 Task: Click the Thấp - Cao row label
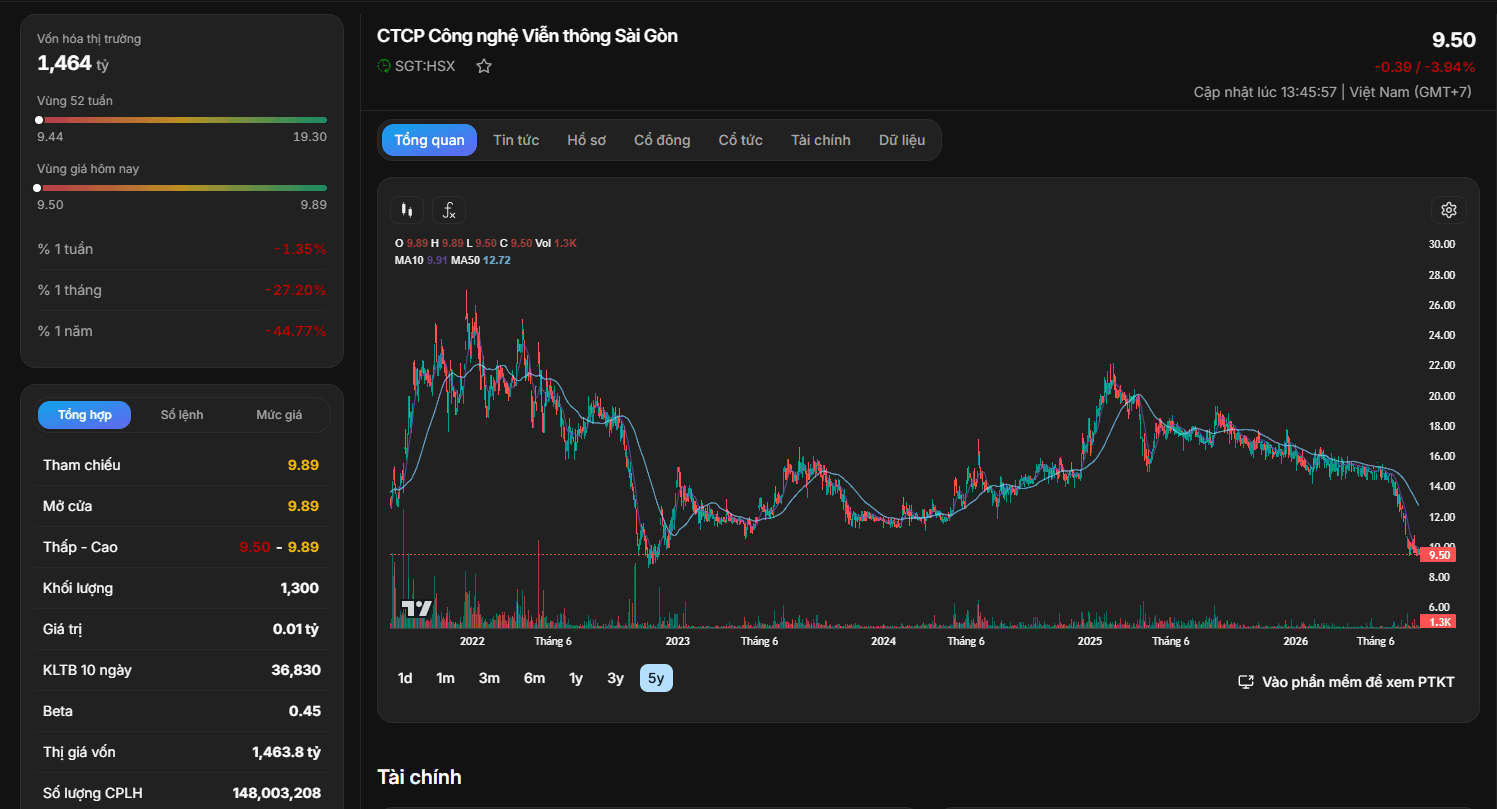[x=80, y=547]
